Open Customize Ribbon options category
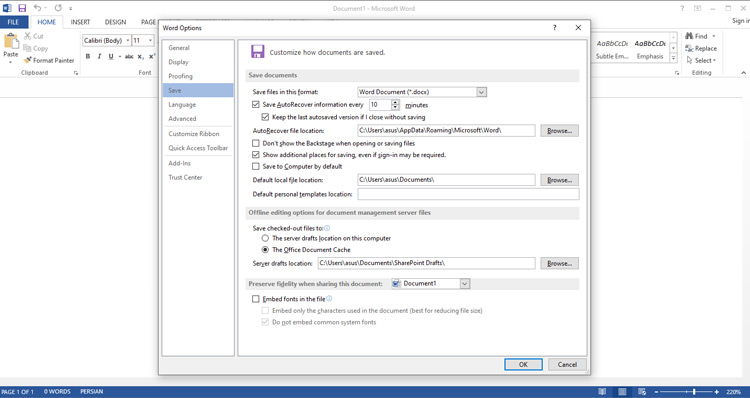 pyautogui.click(x=198, y=134)
